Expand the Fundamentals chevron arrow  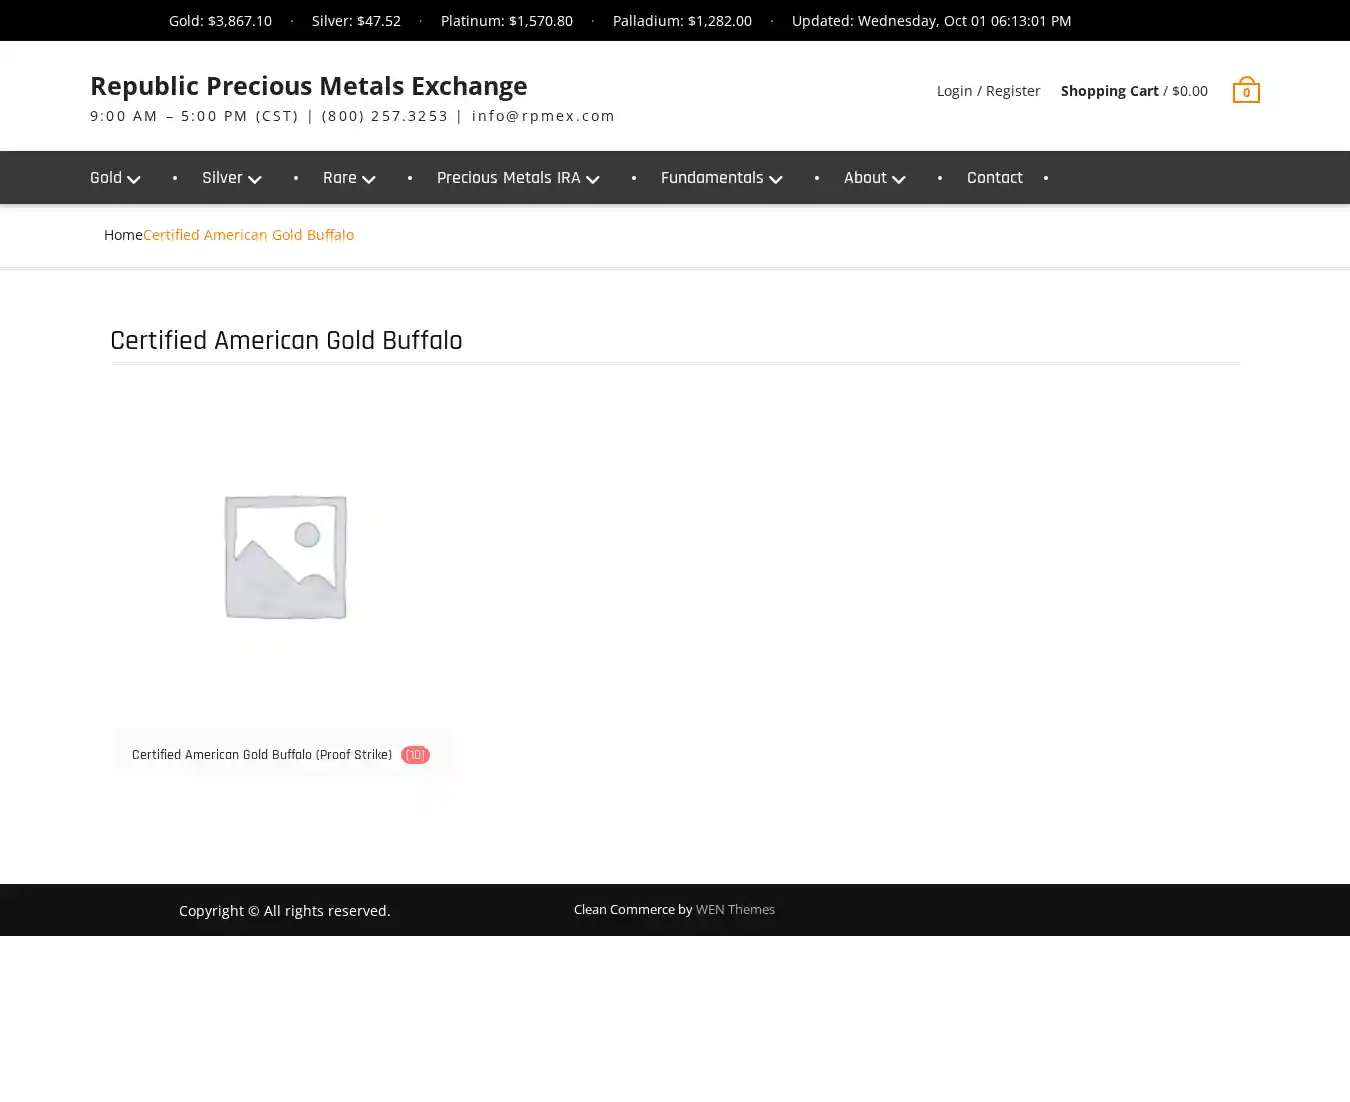pyautogui.click(x=776, y=179)
